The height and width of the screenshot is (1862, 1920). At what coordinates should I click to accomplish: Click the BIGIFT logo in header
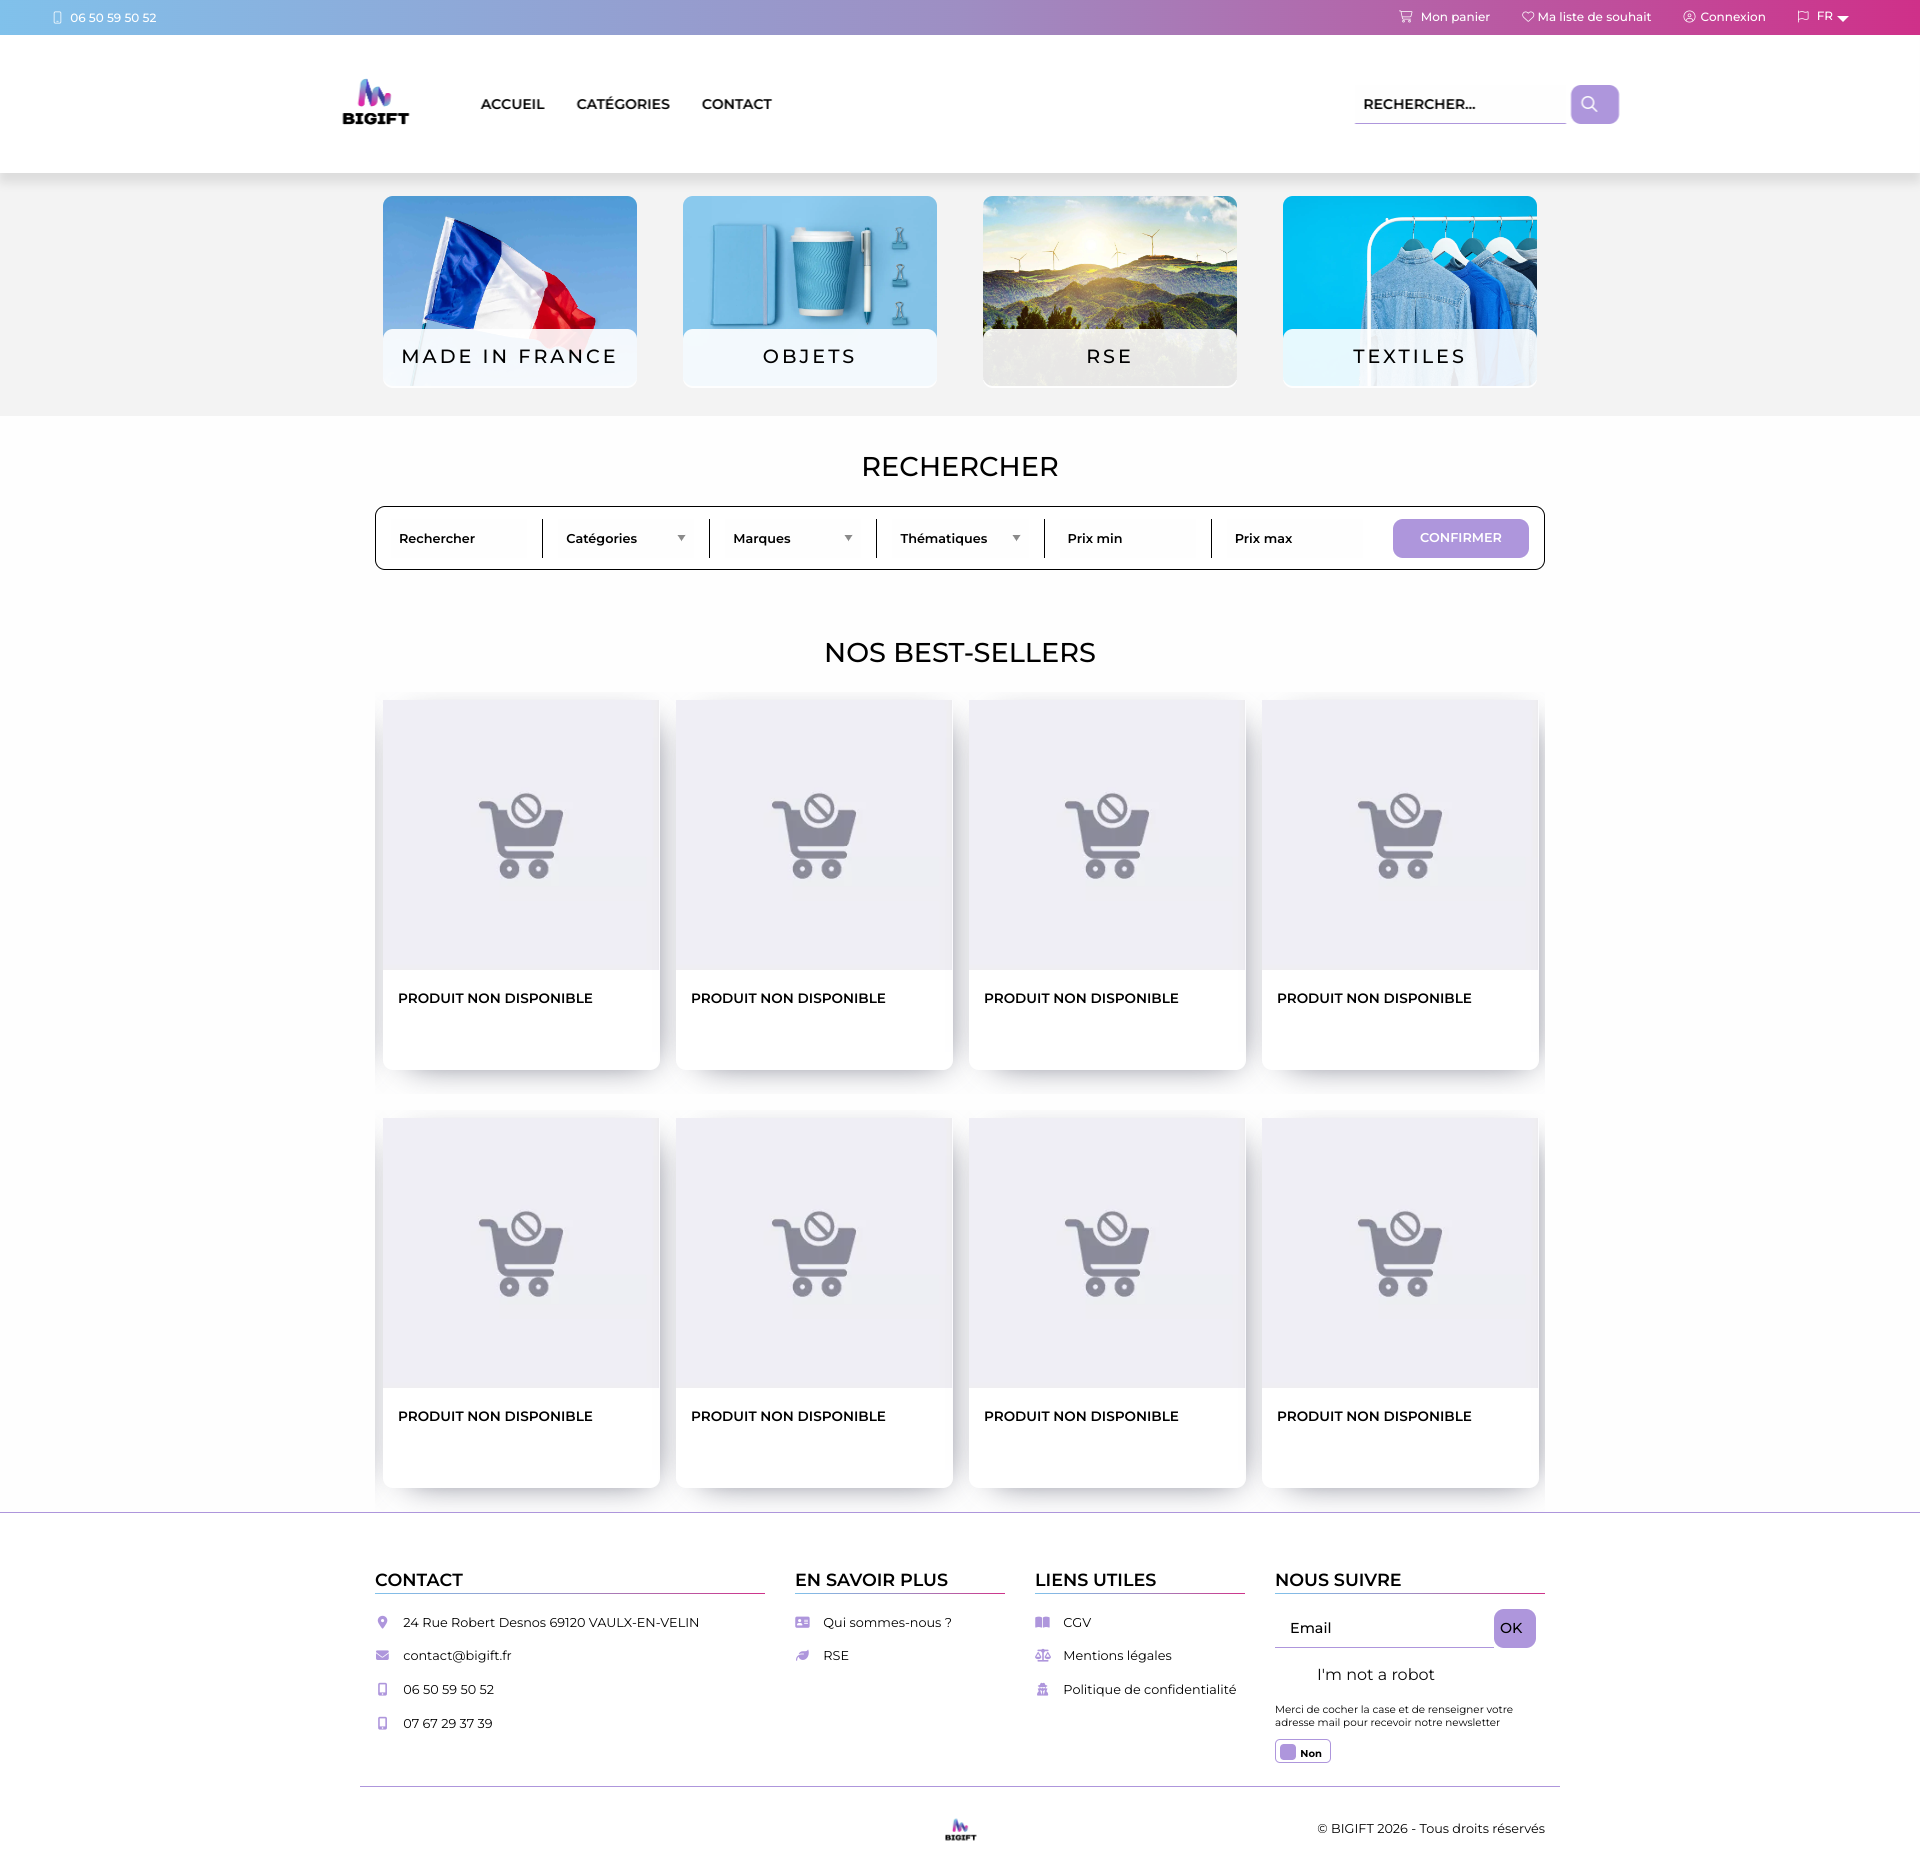coord(375,103)
